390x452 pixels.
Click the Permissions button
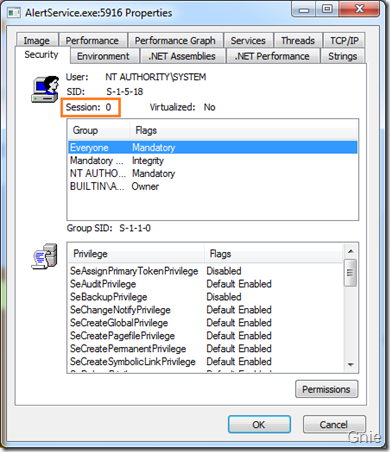pyautogui.click(x=326, y=389)
